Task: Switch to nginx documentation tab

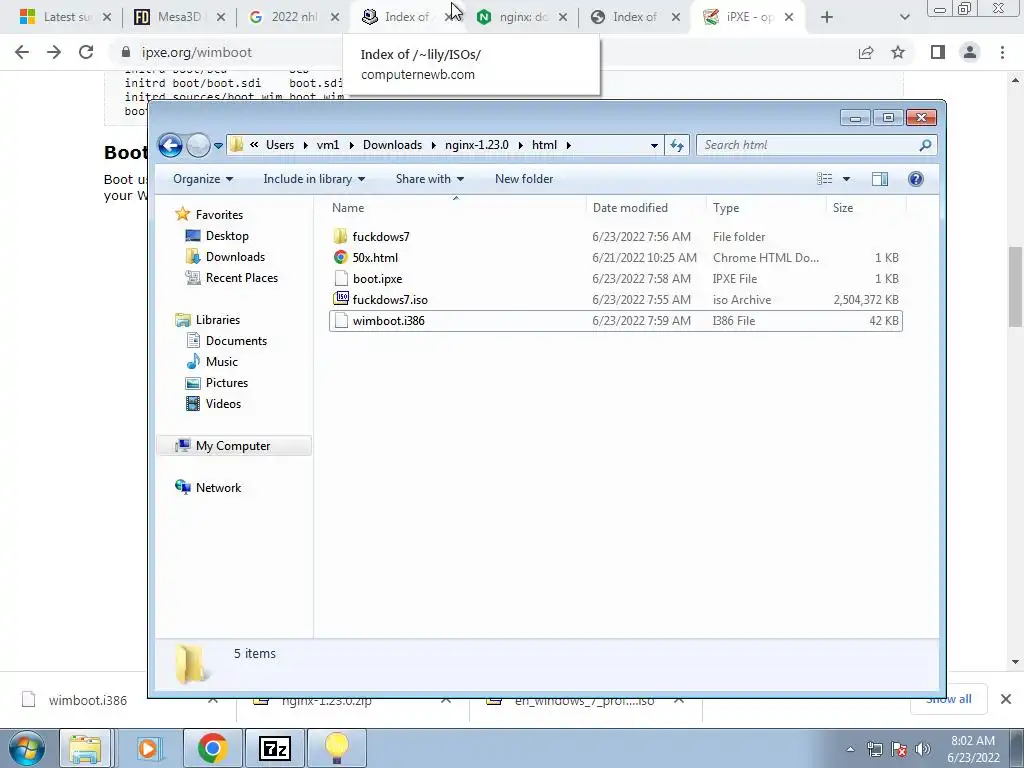Action: pyautogui.click(x=522, y=17)
